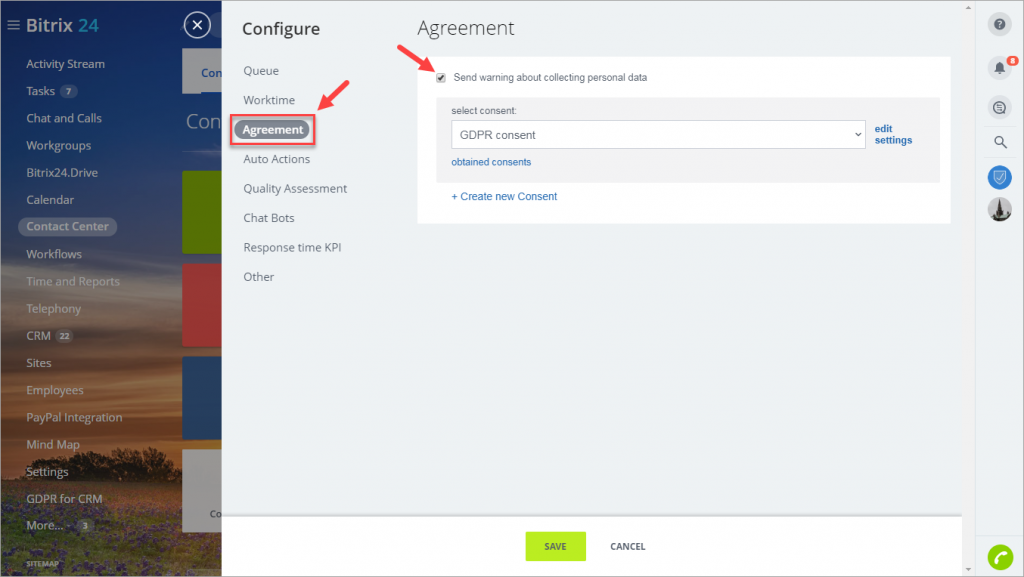Image resolution: width=1024 pixels, height=577 pixels.
Task: Uncheck Send warning about collecting personal data
Action: [x=441, y=78]
